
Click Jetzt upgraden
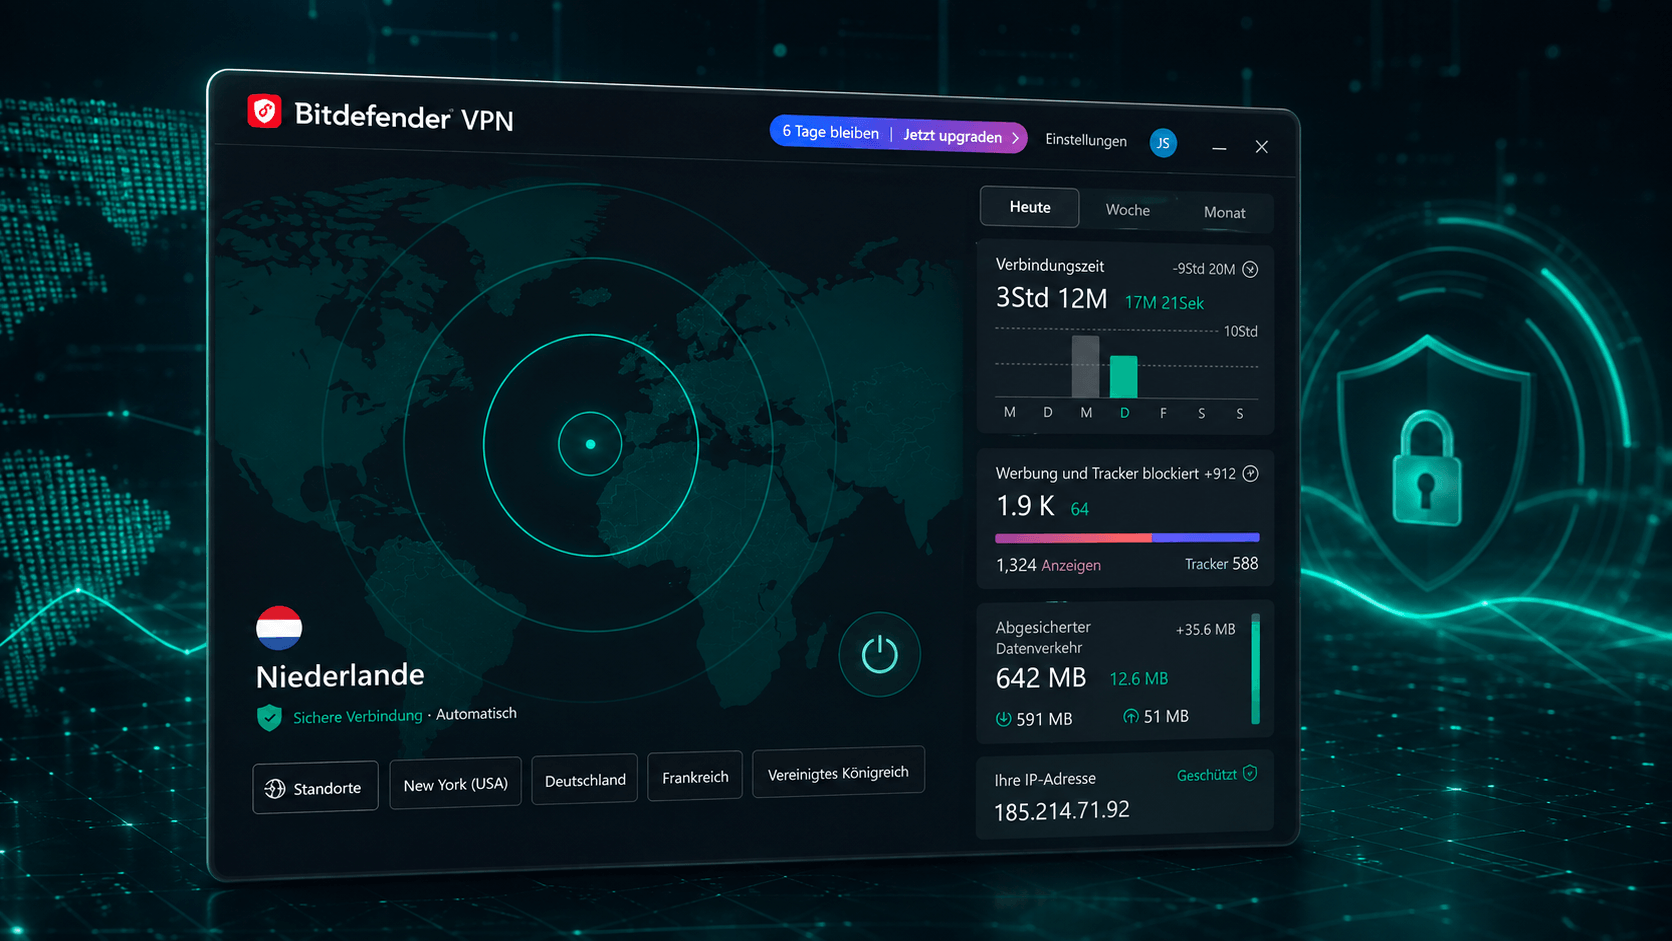(952, 135)
